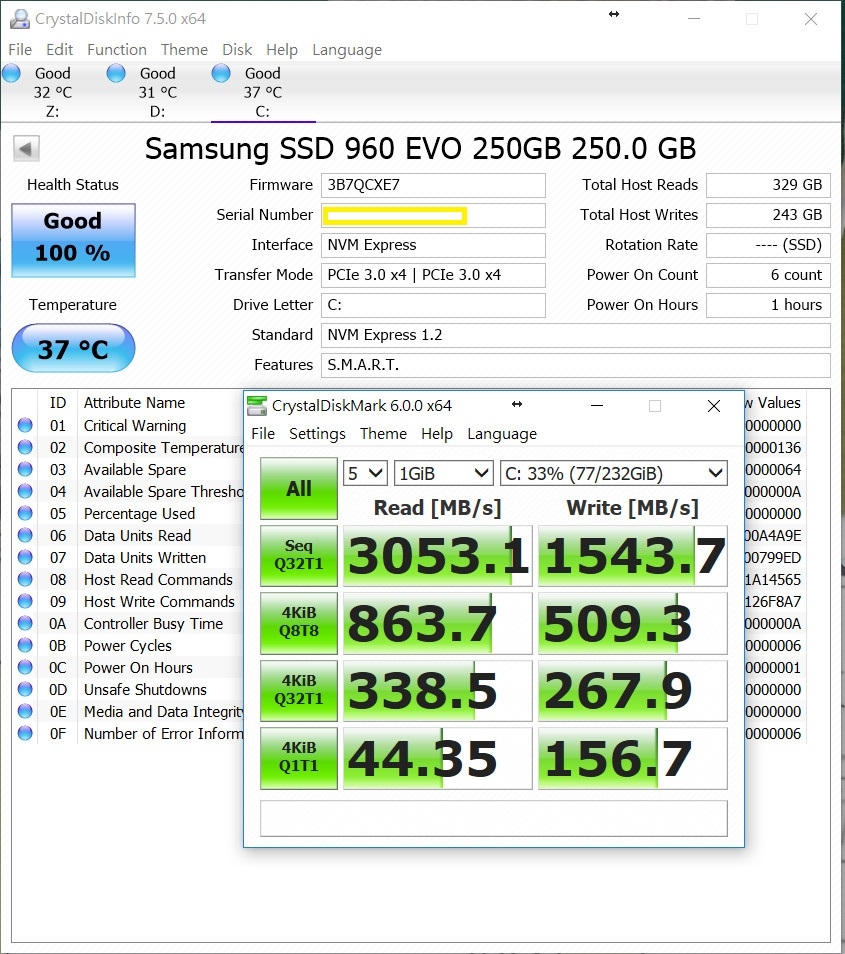Run the Seq Q32T1 benchmark
Viewport: 845px width, 954px height.
point(299,555)
